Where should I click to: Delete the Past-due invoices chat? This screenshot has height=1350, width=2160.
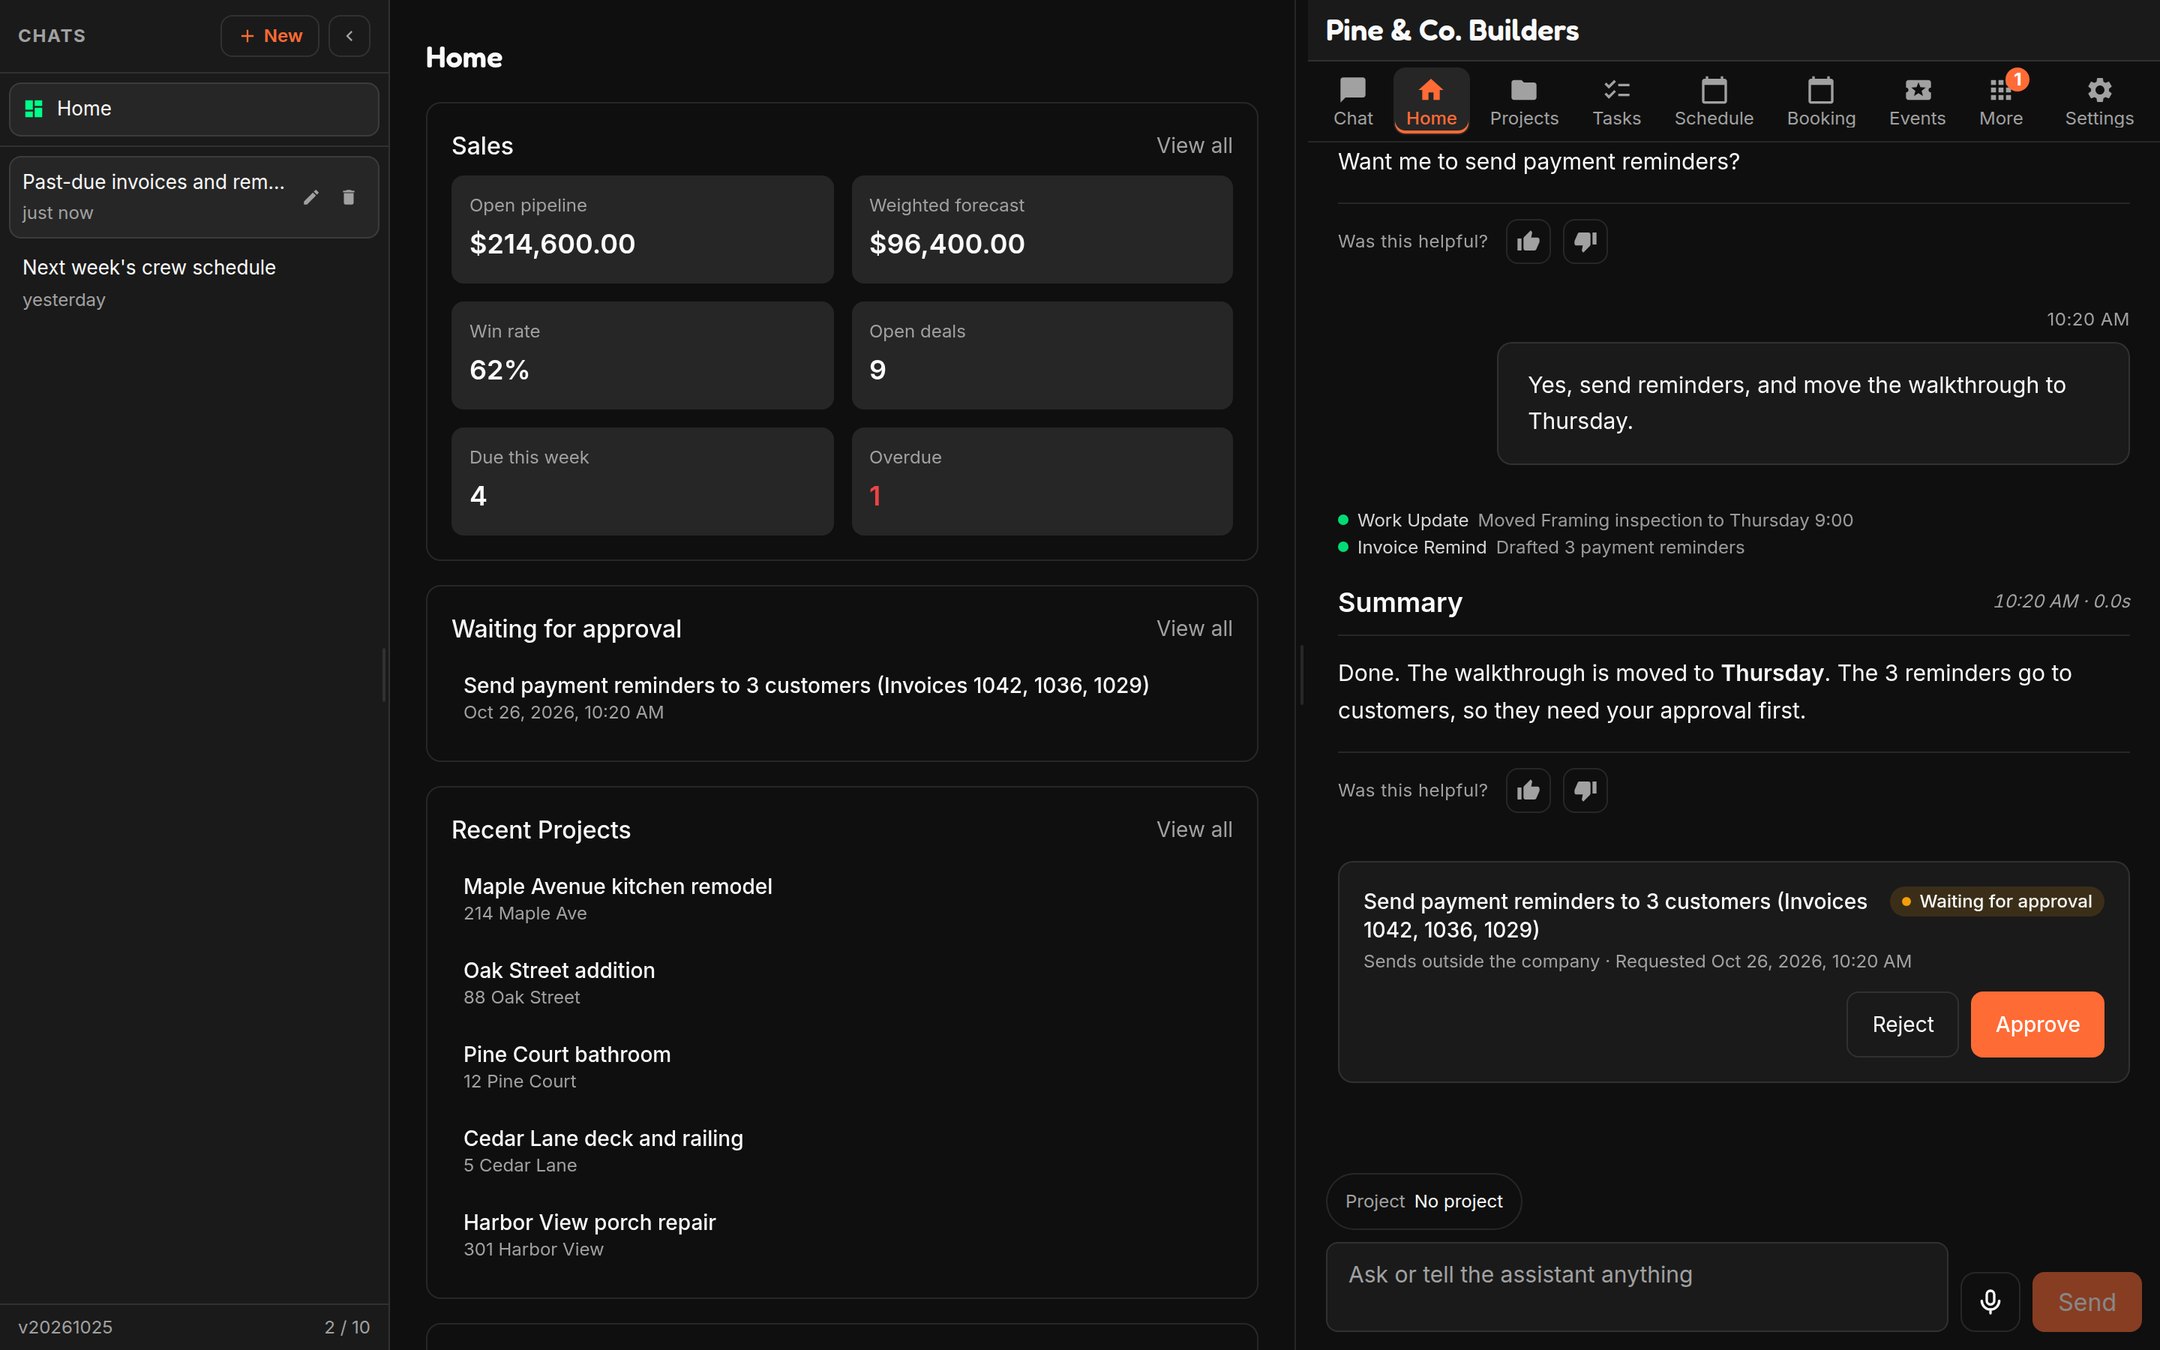tap(348, 197)
